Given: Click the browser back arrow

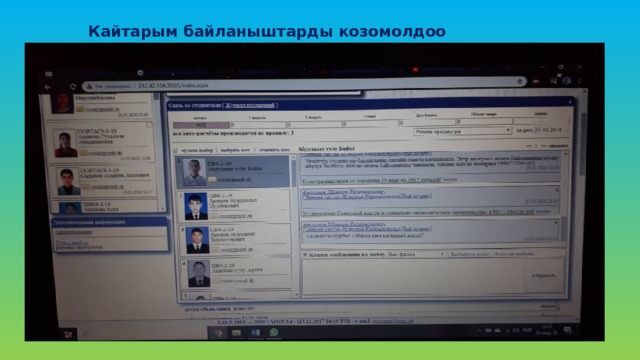Looking at the screenshot, I should [48, 87].
